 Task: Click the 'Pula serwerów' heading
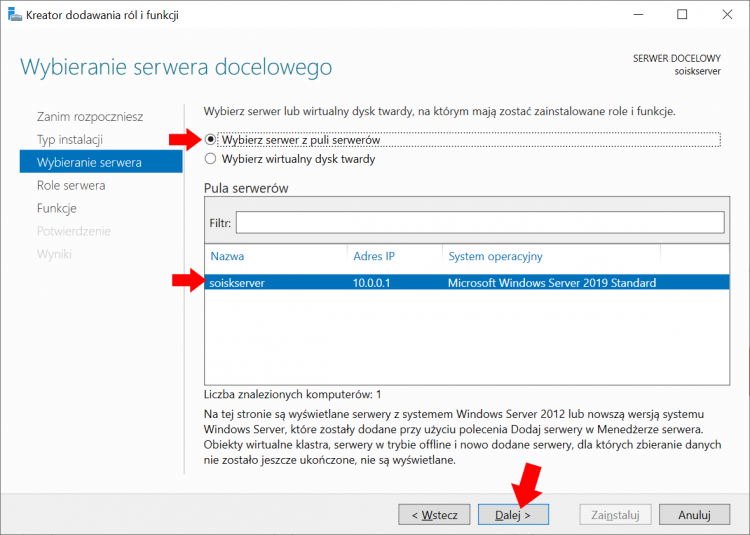pos(246,188)
